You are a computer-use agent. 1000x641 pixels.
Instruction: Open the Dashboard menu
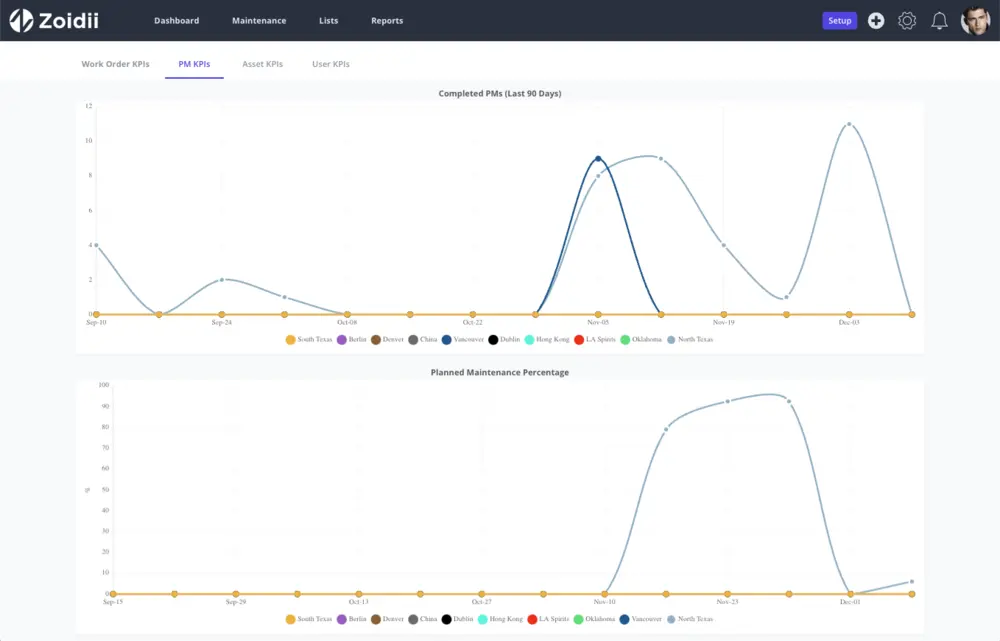[177, 20]
